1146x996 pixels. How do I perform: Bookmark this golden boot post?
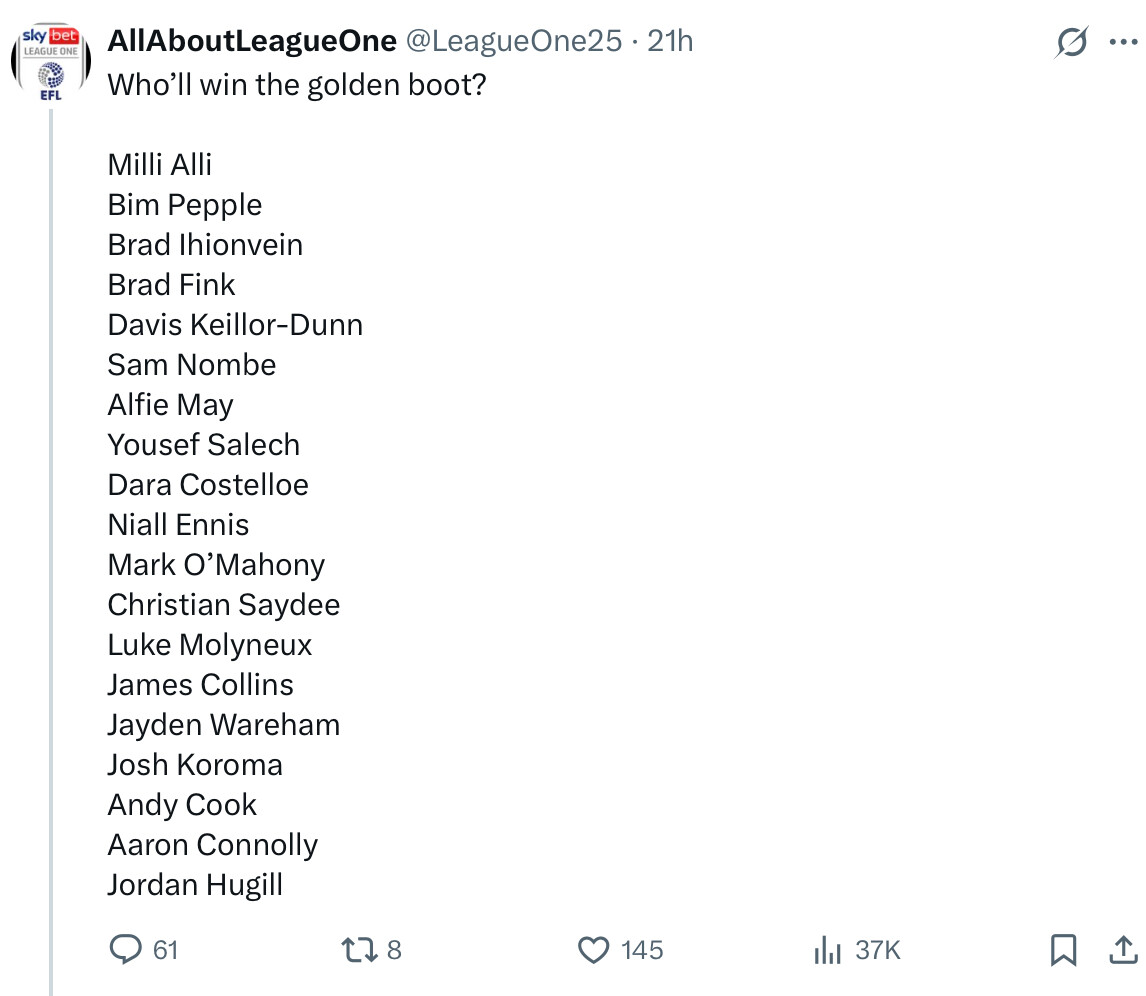tap(1063, 949)
